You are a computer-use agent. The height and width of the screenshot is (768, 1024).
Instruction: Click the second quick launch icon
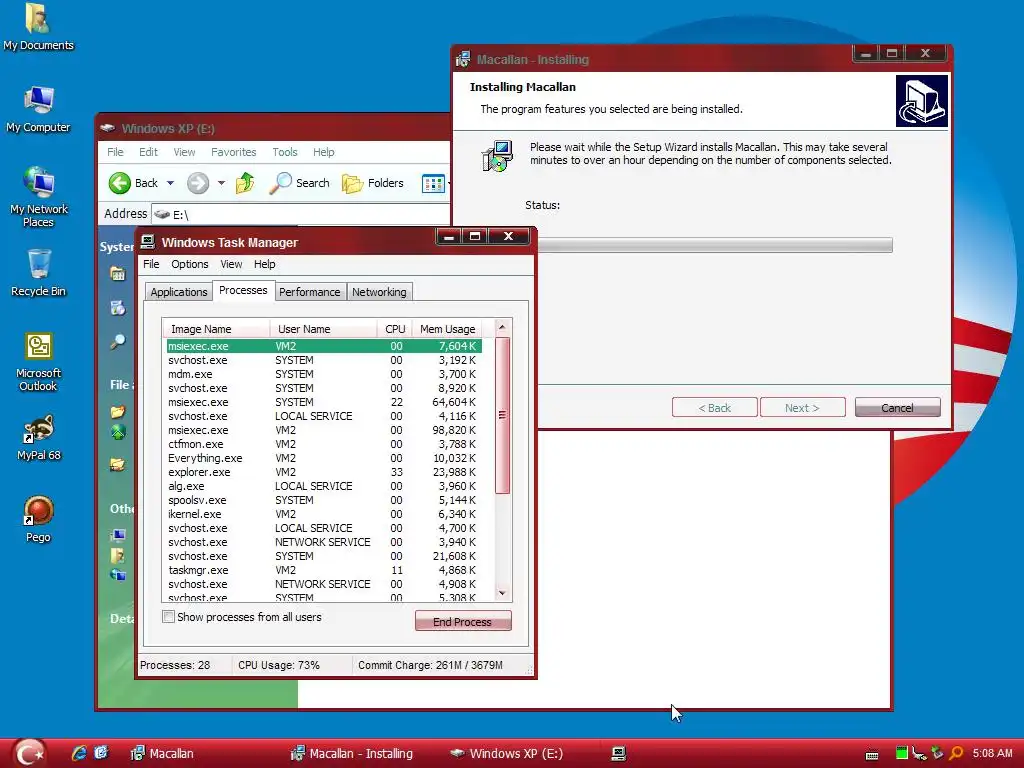(x=101, y=753)
